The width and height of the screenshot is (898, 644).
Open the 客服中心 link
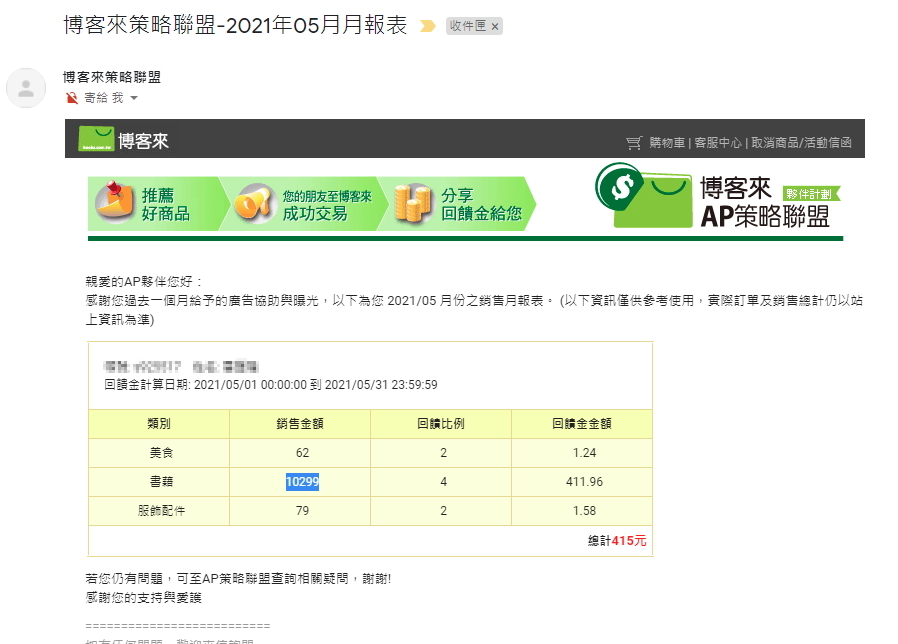(x=718, y=143)
